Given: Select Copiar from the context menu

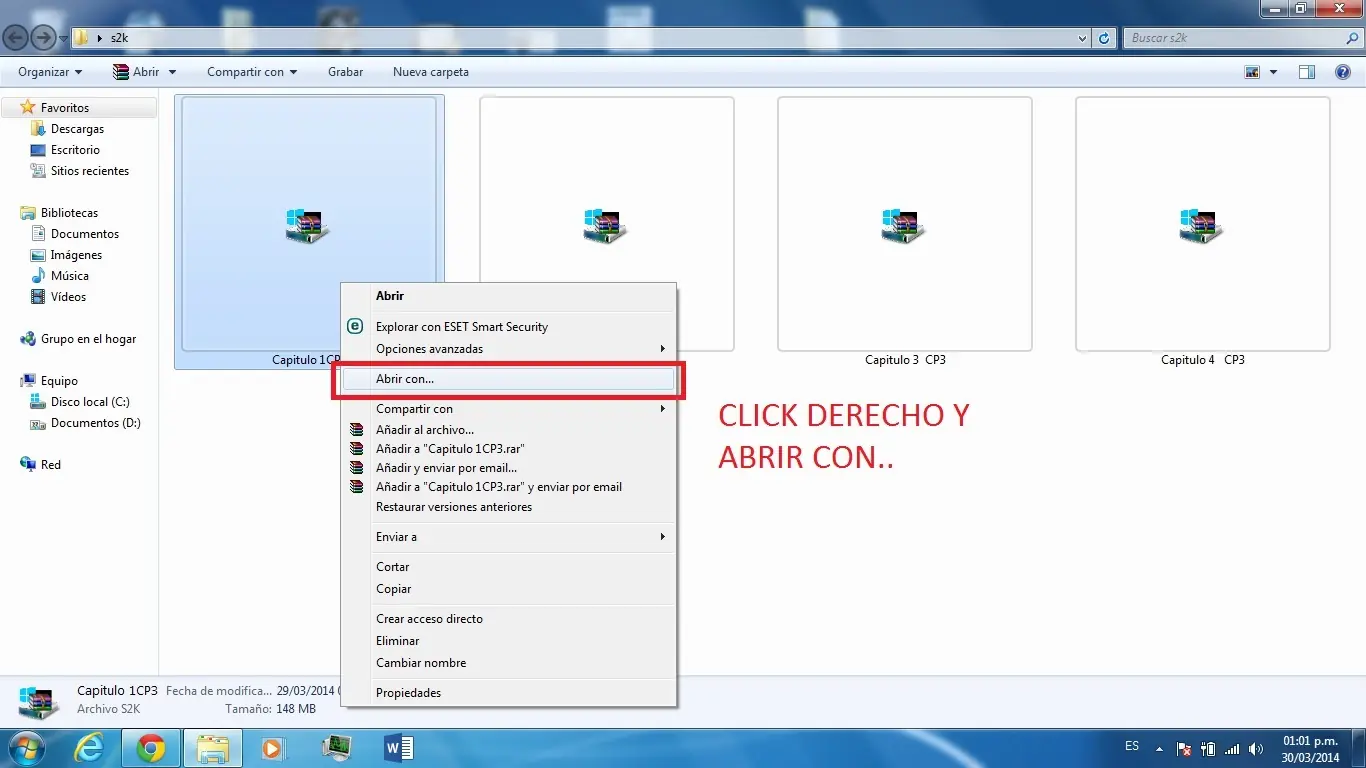Looking at the screenshot, I should pyautogui.click(x=509, y=589).
